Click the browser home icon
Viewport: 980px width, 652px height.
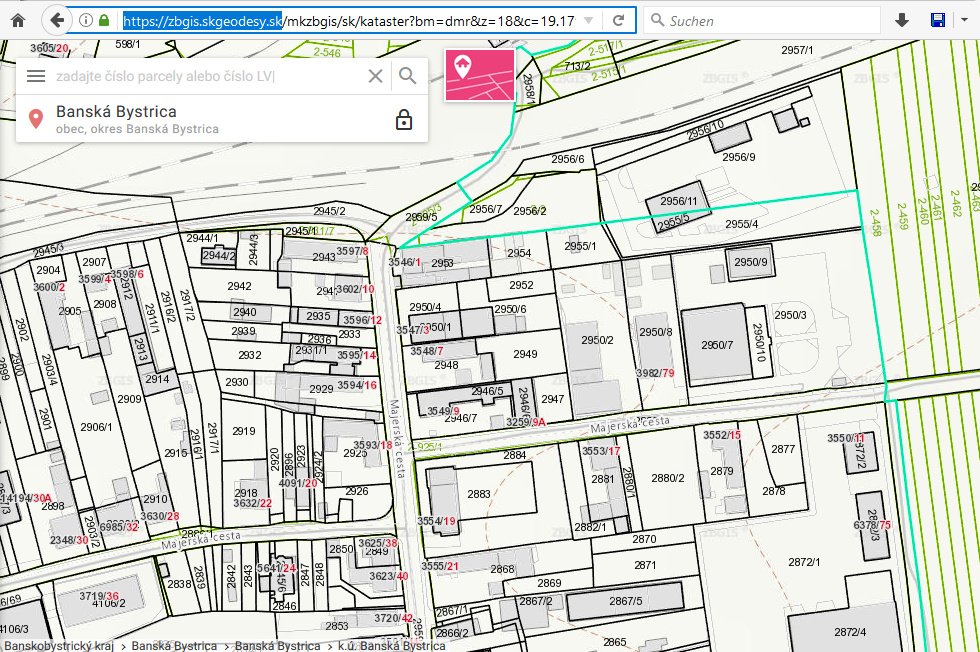coord(16,20)
